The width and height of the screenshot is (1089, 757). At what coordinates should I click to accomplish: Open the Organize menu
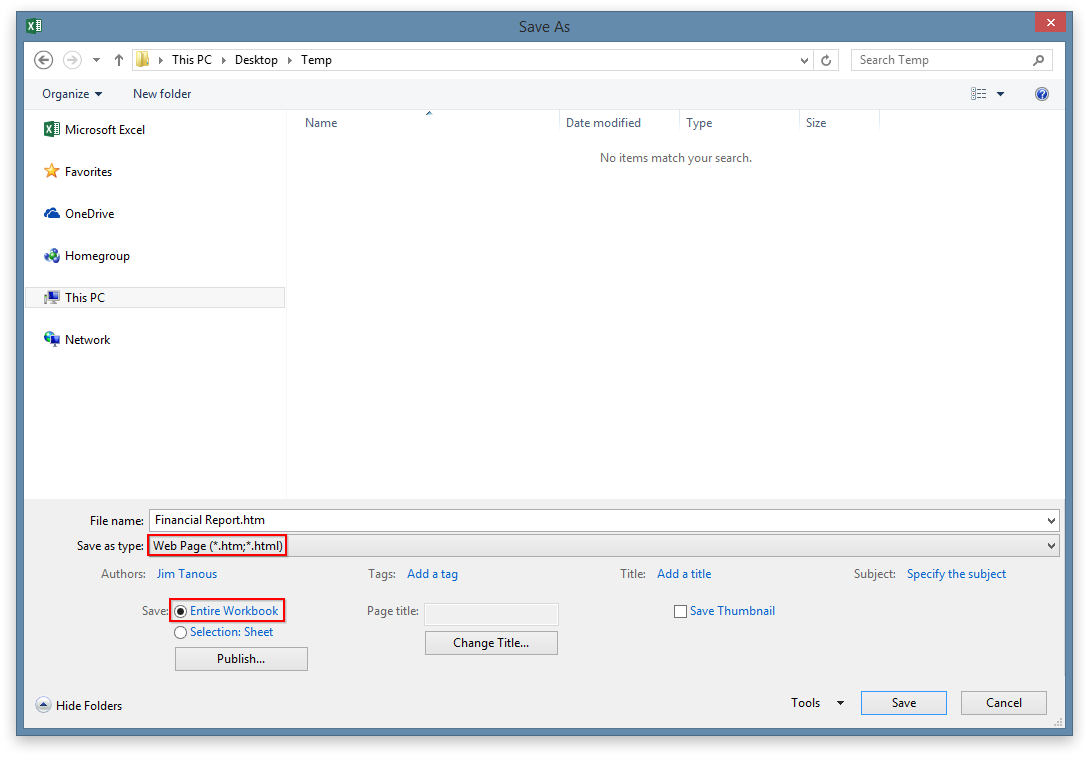coord(72,94)
